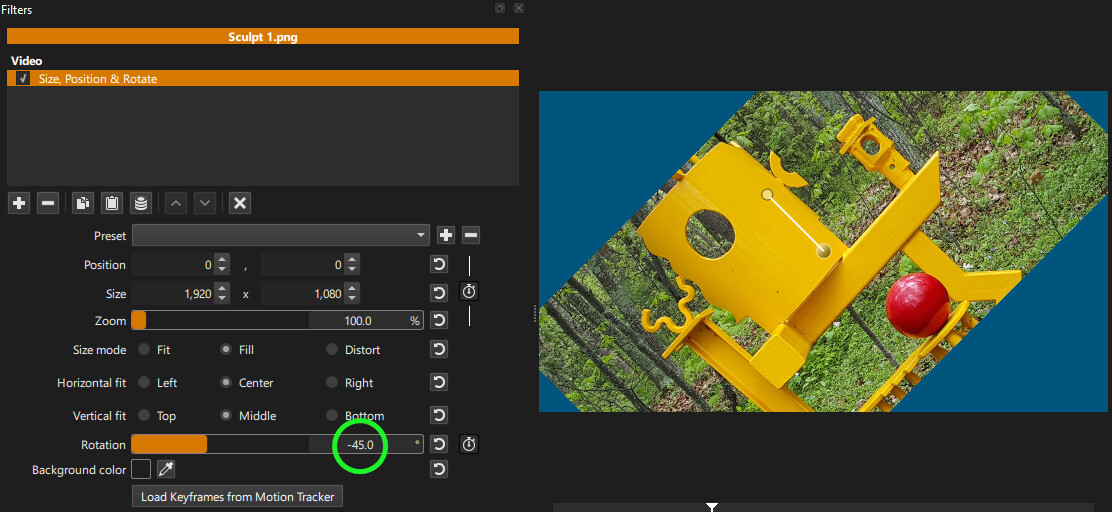The width and height of the screenshot is (1112, 512).
Task: Copy filters using the copy icon
Action: (83, 204)
